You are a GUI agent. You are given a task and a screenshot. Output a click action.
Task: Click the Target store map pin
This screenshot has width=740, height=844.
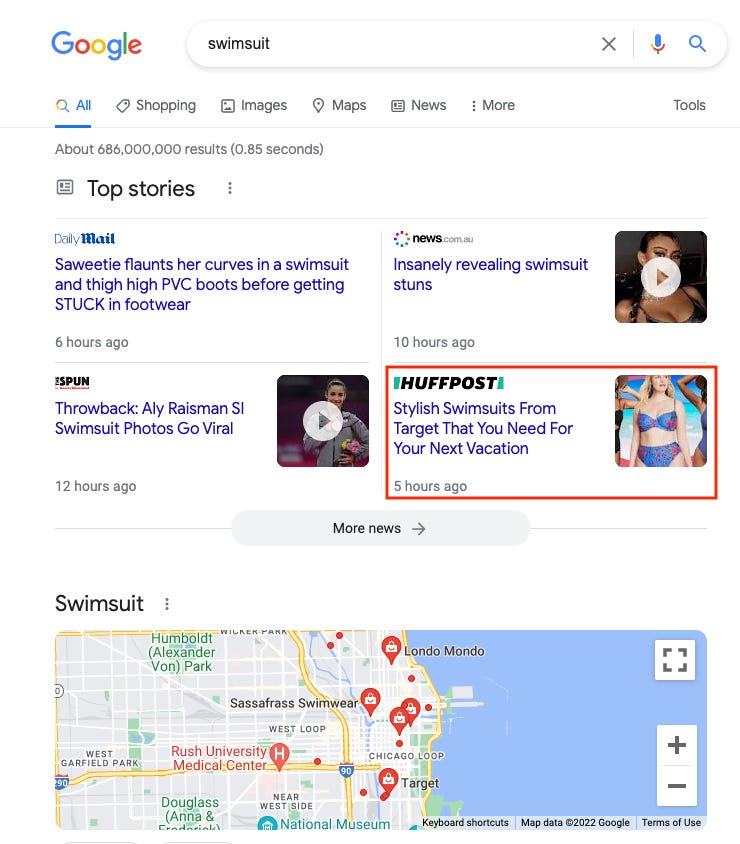[x=388, y=779]
